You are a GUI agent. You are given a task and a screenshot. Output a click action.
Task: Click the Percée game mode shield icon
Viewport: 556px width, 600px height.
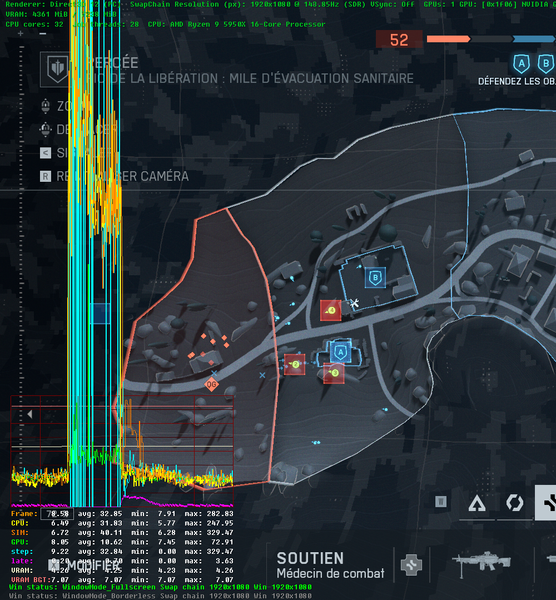point(57,69)
